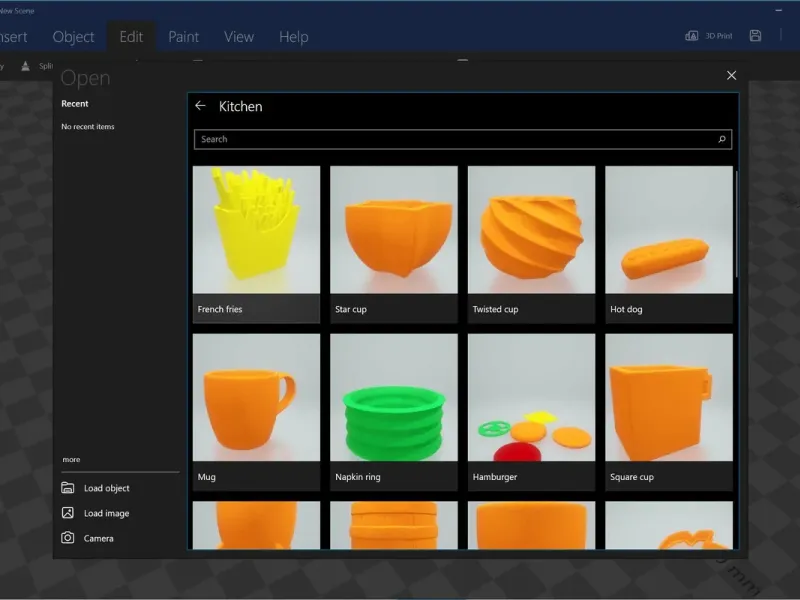Image resolution: width=800 pixels, height=600 pixels.
Task: Close the Open dialog with X
Action: coord(731,76)
